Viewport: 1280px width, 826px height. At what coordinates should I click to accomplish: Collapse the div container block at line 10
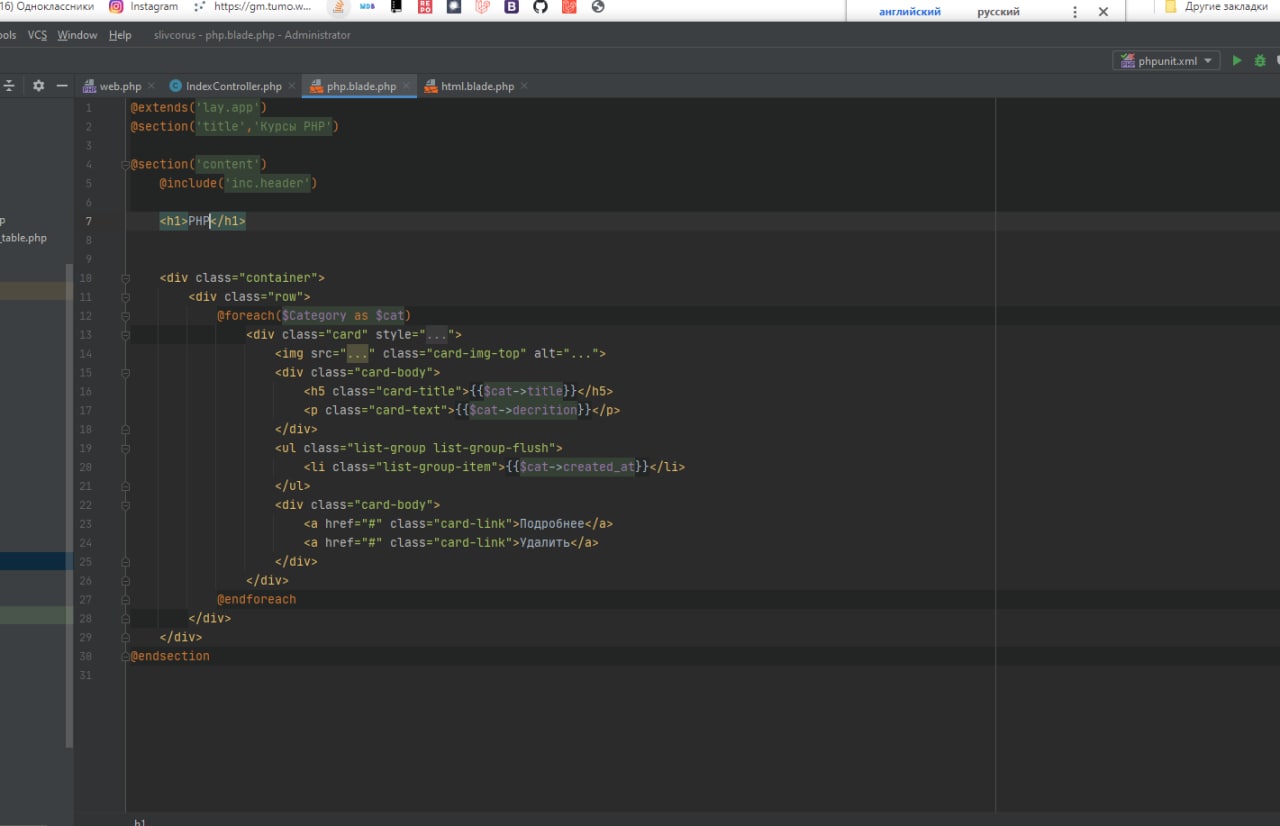pyautogui.click(x=125, y=278)
